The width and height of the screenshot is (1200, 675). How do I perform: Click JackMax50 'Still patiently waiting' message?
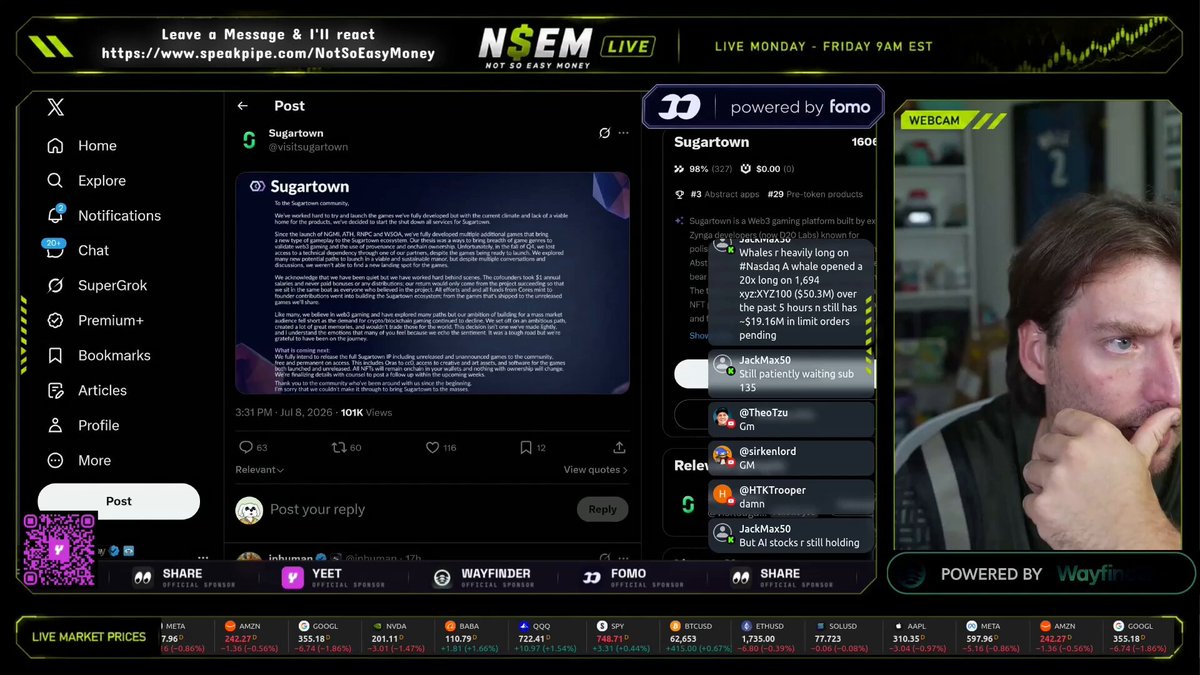792,373
